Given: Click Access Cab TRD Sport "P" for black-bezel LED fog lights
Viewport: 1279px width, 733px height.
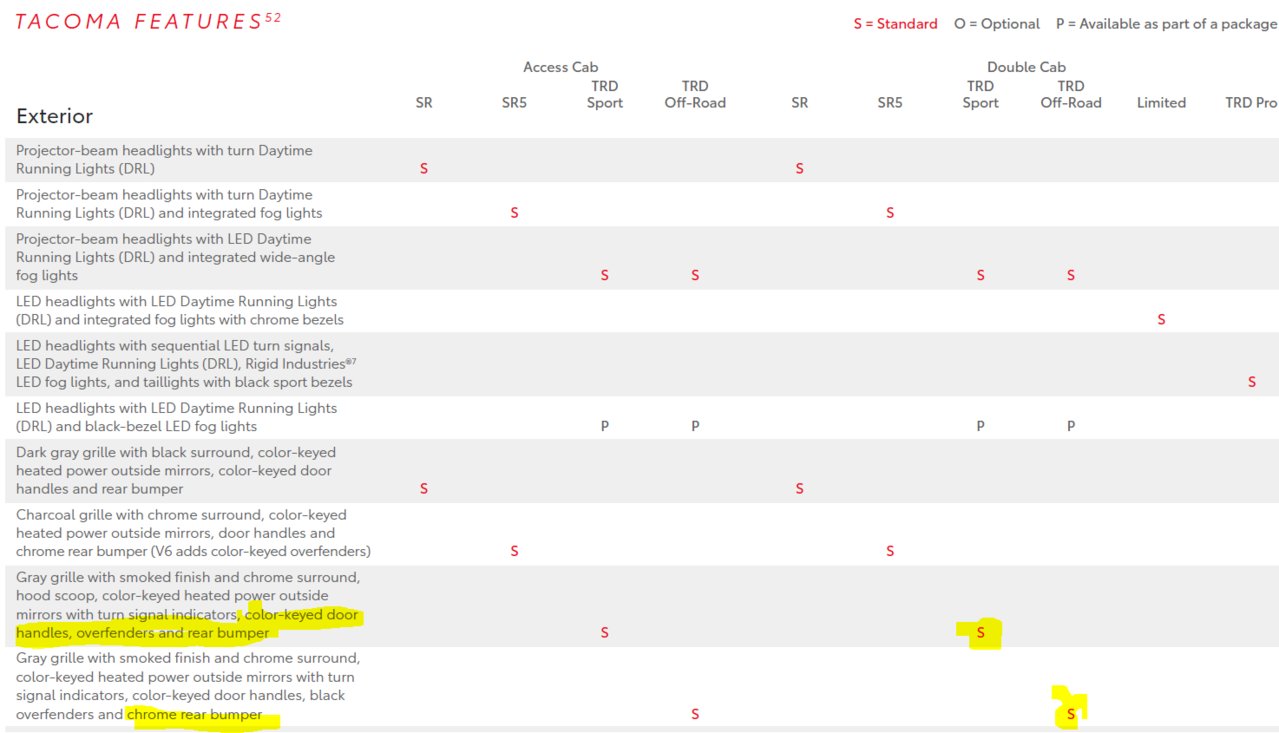Looking at the screenshot, I should [x=605, y=426].
